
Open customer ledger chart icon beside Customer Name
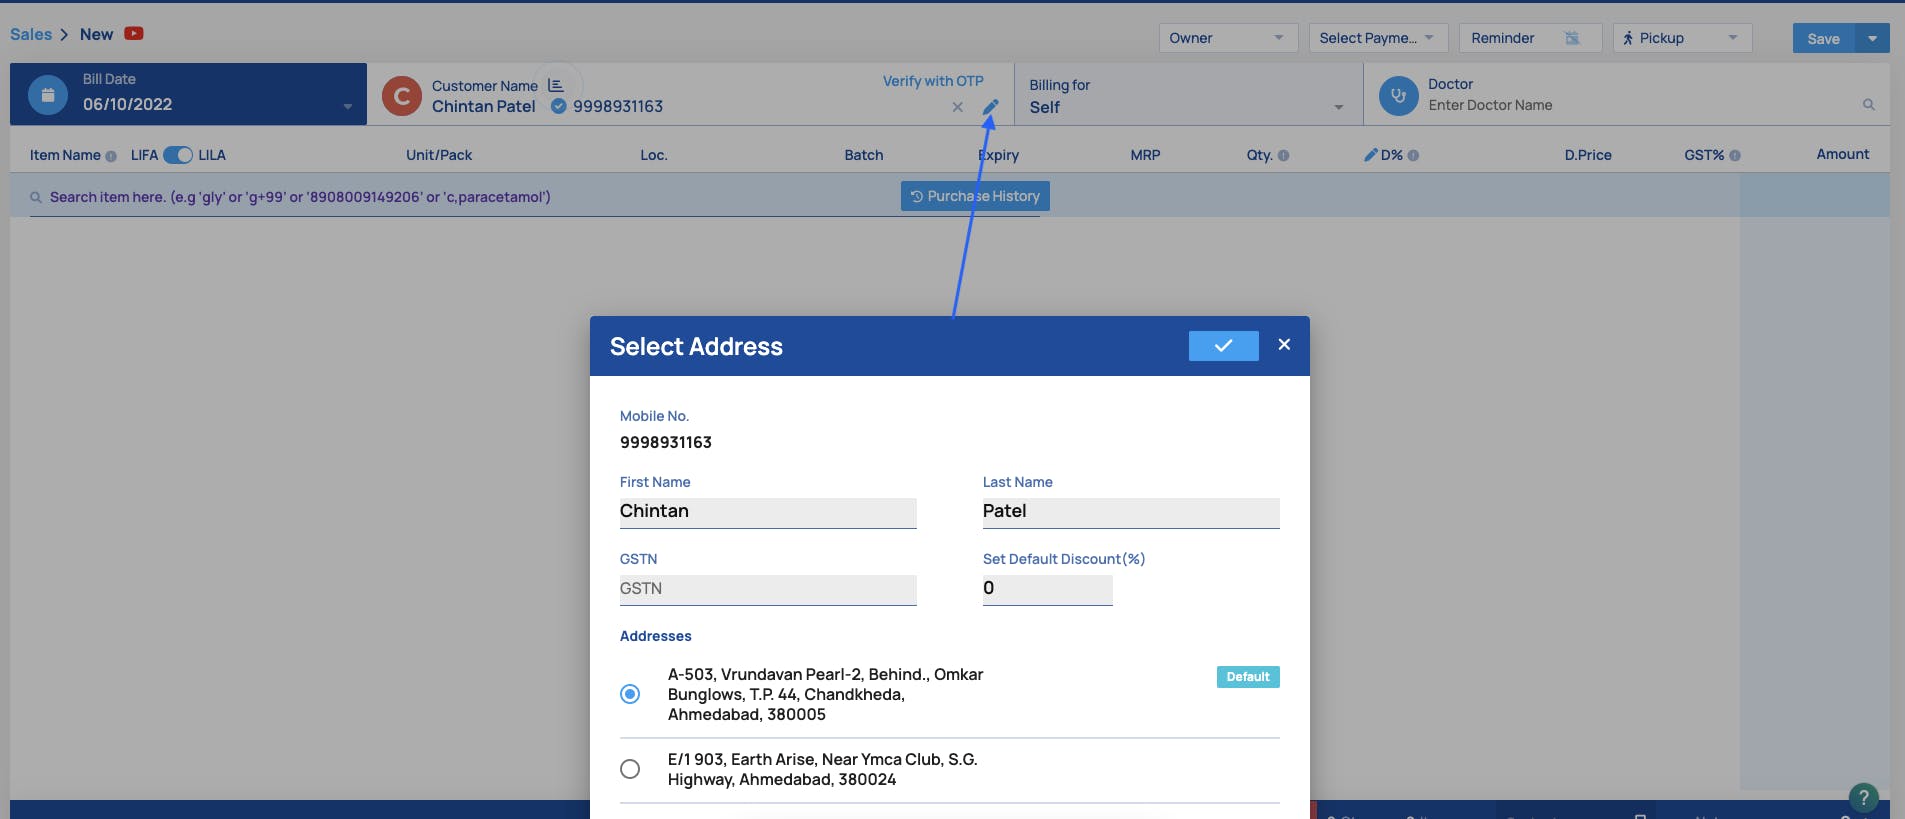click(x=556, y=86)
